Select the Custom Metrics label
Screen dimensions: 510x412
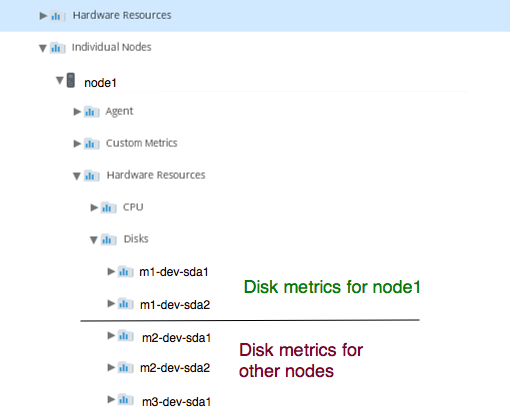142,143
